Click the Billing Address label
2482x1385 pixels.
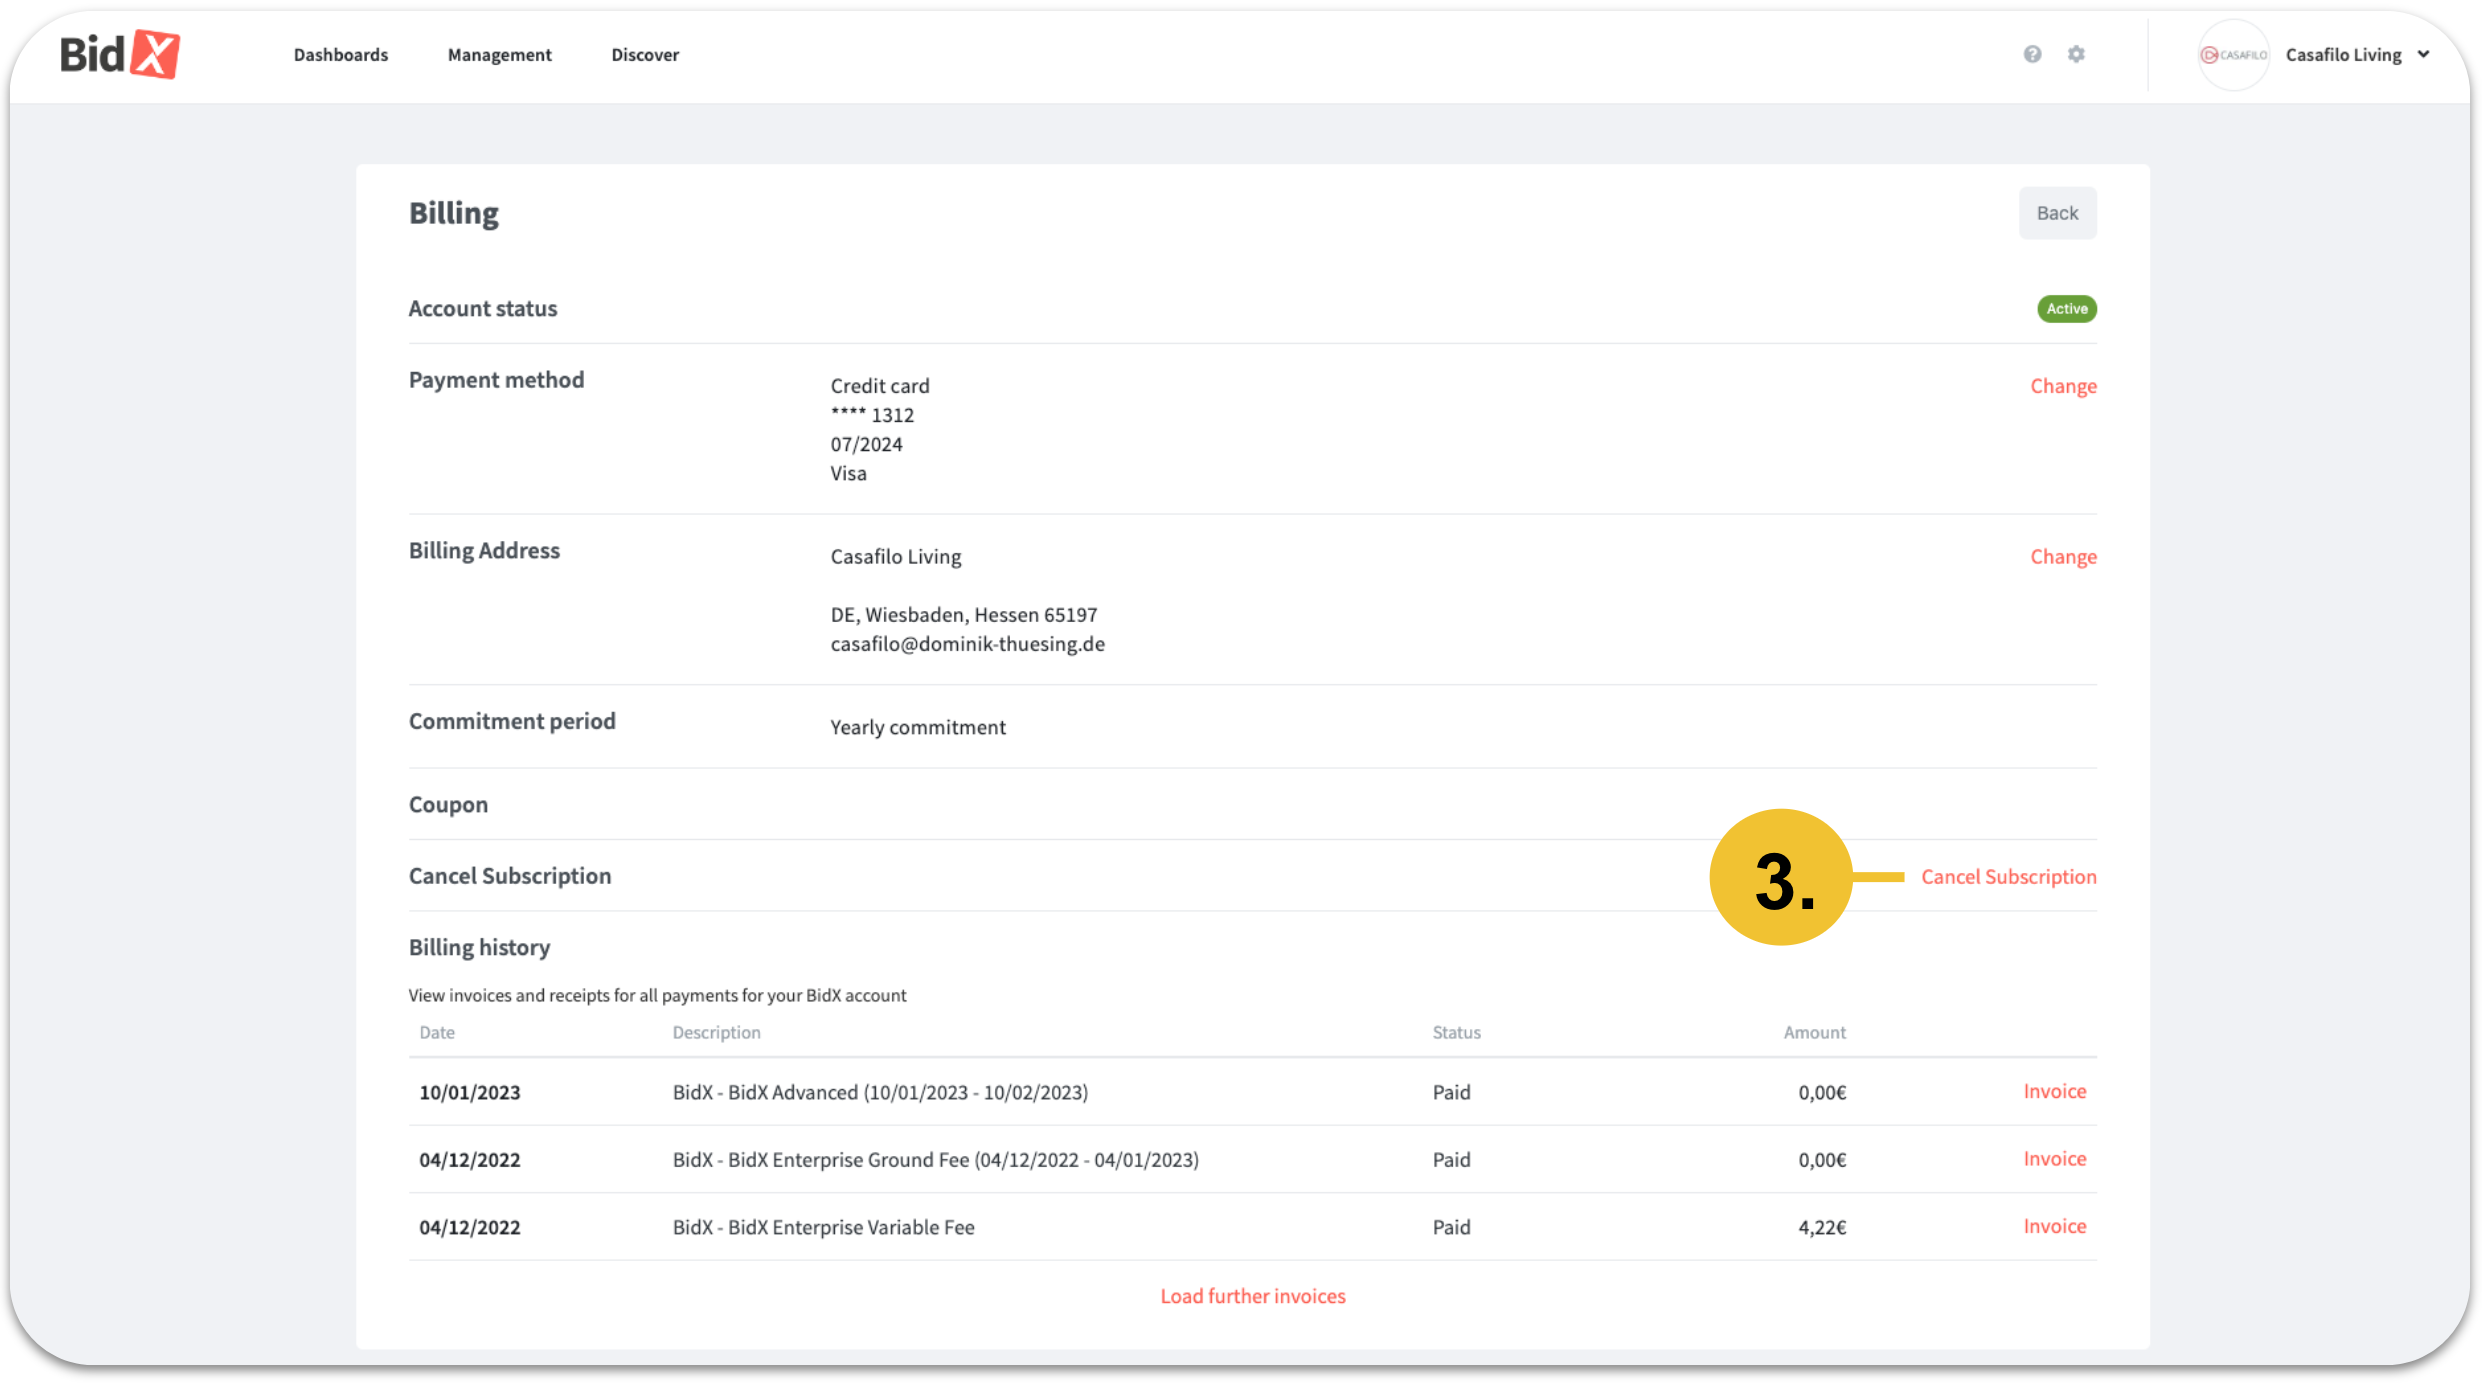point(484,551)
